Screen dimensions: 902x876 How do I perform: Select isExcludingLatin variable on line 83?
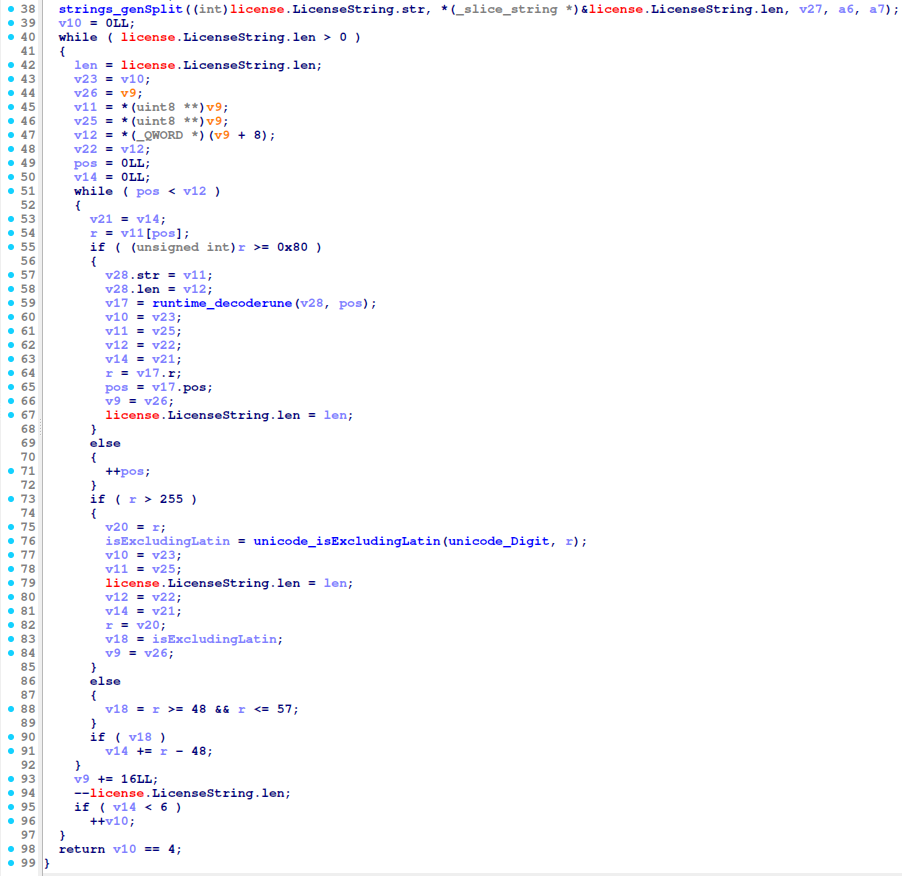pos(214,639)
